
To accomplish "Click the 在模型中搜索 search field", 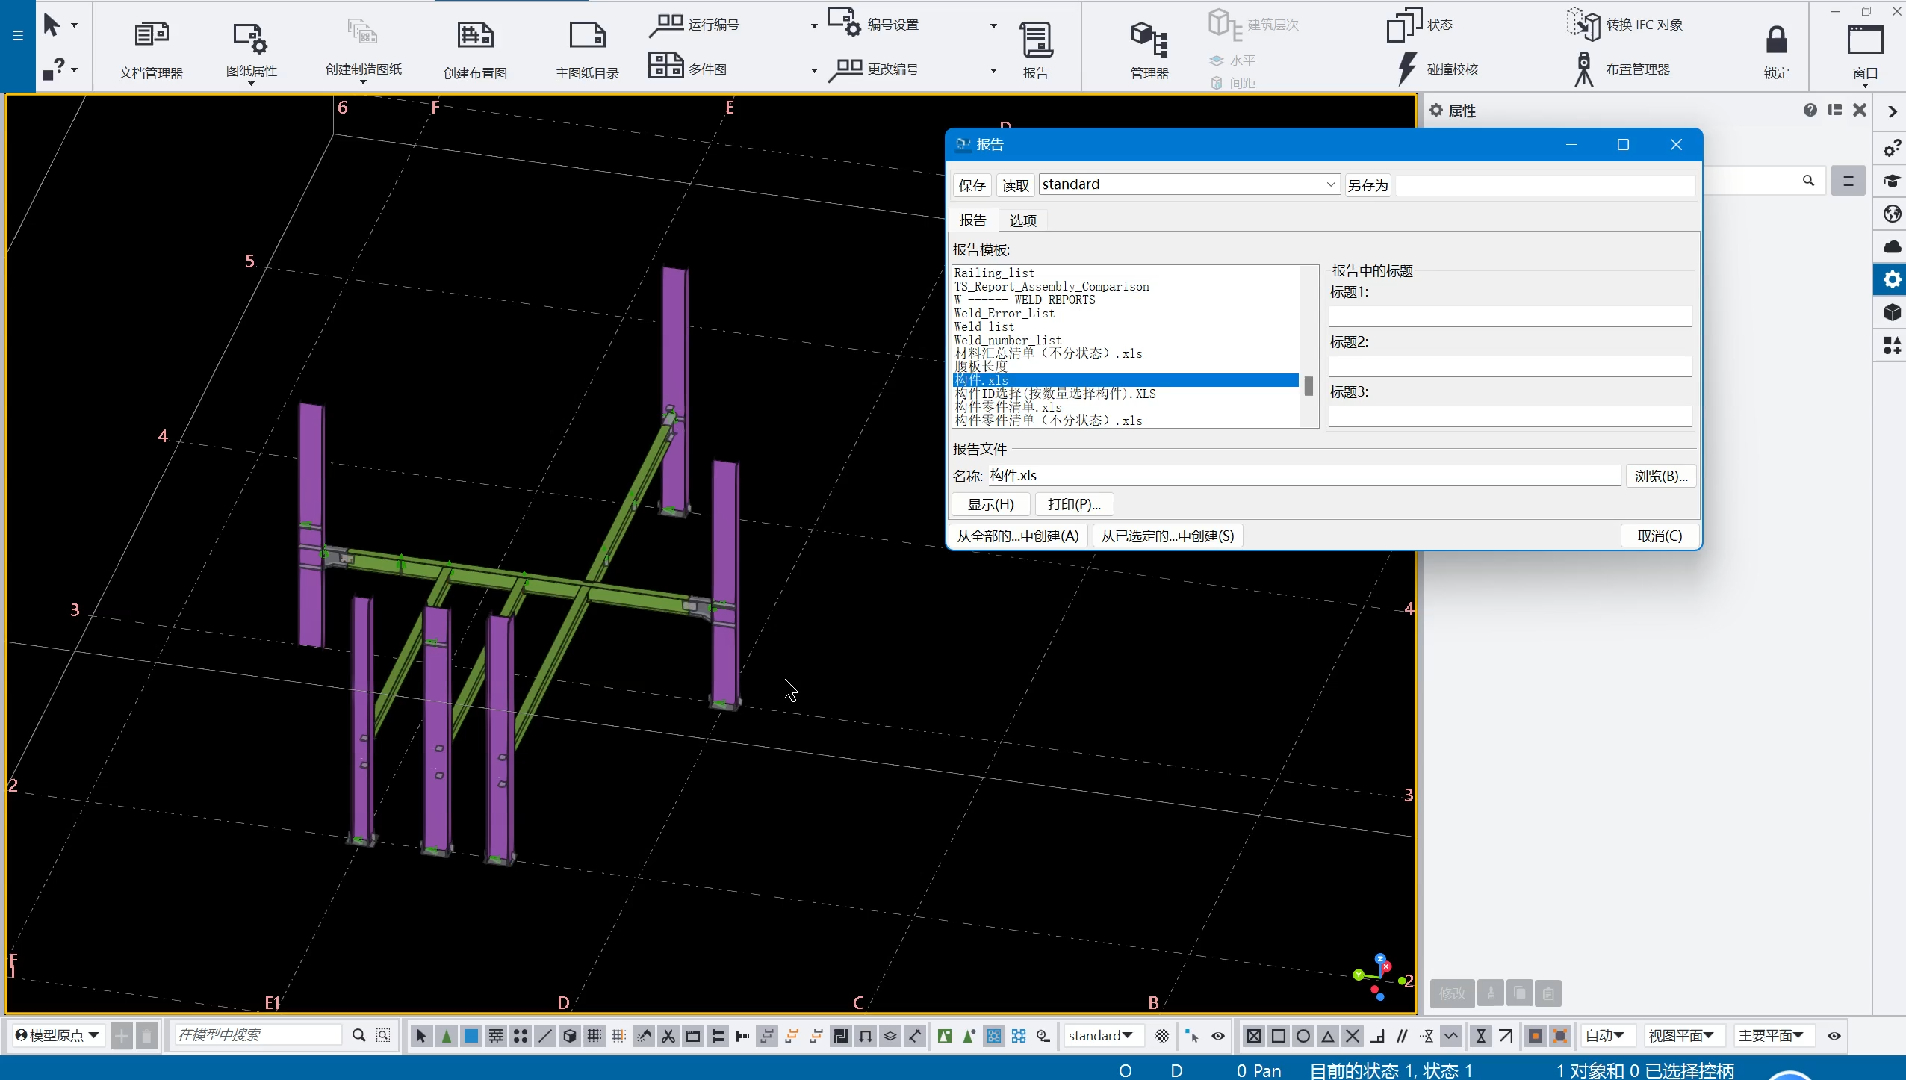I will coord(258,1035).
